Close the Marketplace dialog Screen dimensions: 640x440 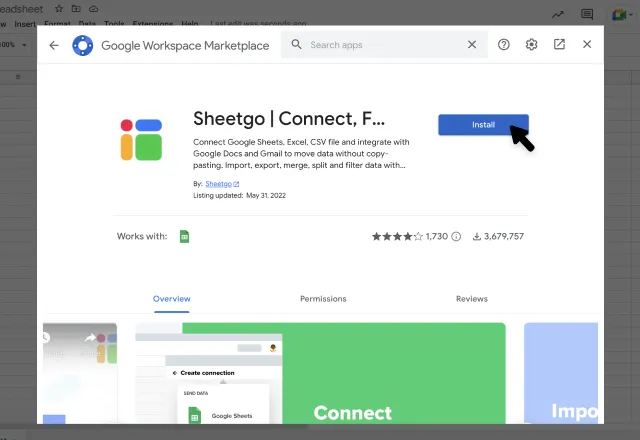(587, 44)
